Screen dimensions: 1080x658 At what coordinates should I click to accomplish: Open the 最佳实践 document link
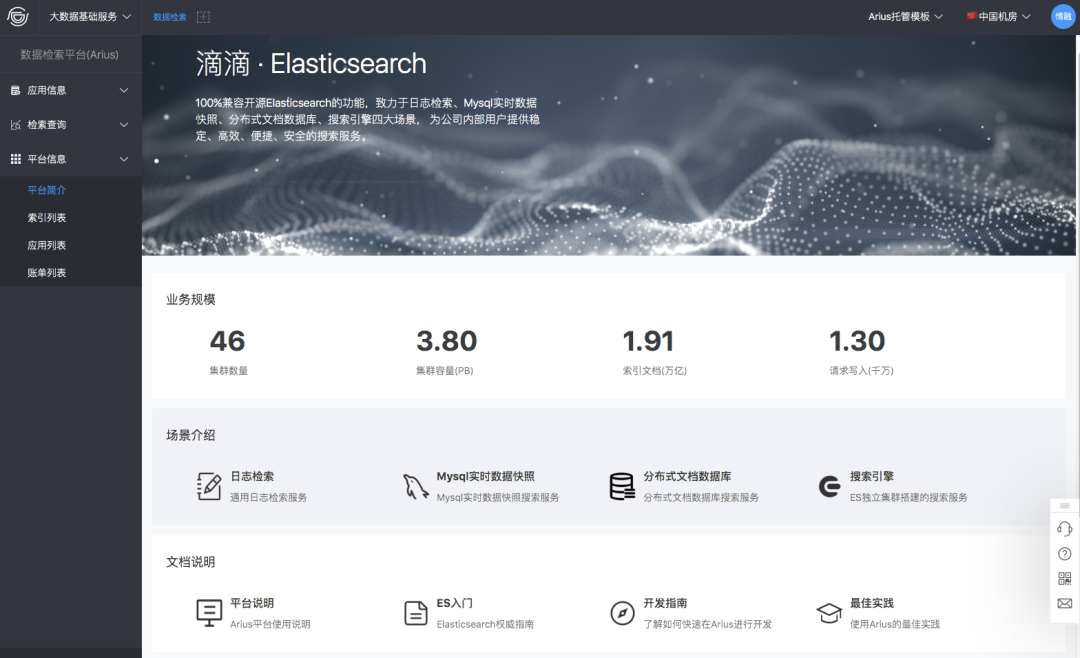tap(872, 603)
